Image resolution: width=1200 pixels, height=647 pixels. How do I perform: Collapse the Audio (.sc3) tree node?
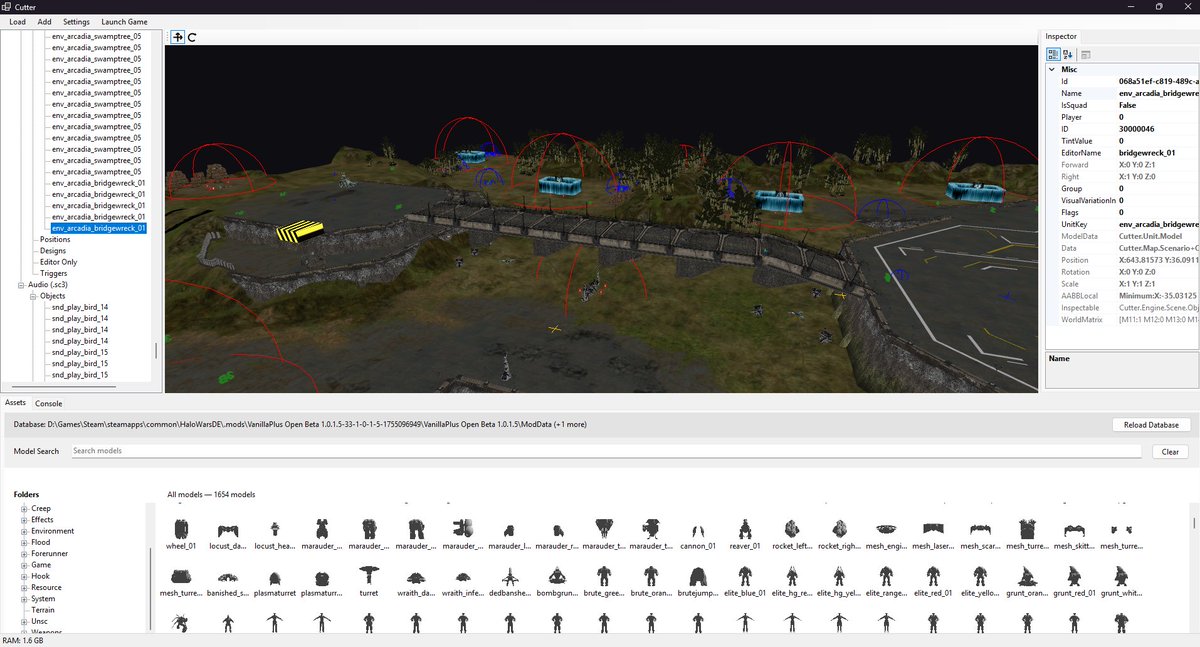coord(19,285)
